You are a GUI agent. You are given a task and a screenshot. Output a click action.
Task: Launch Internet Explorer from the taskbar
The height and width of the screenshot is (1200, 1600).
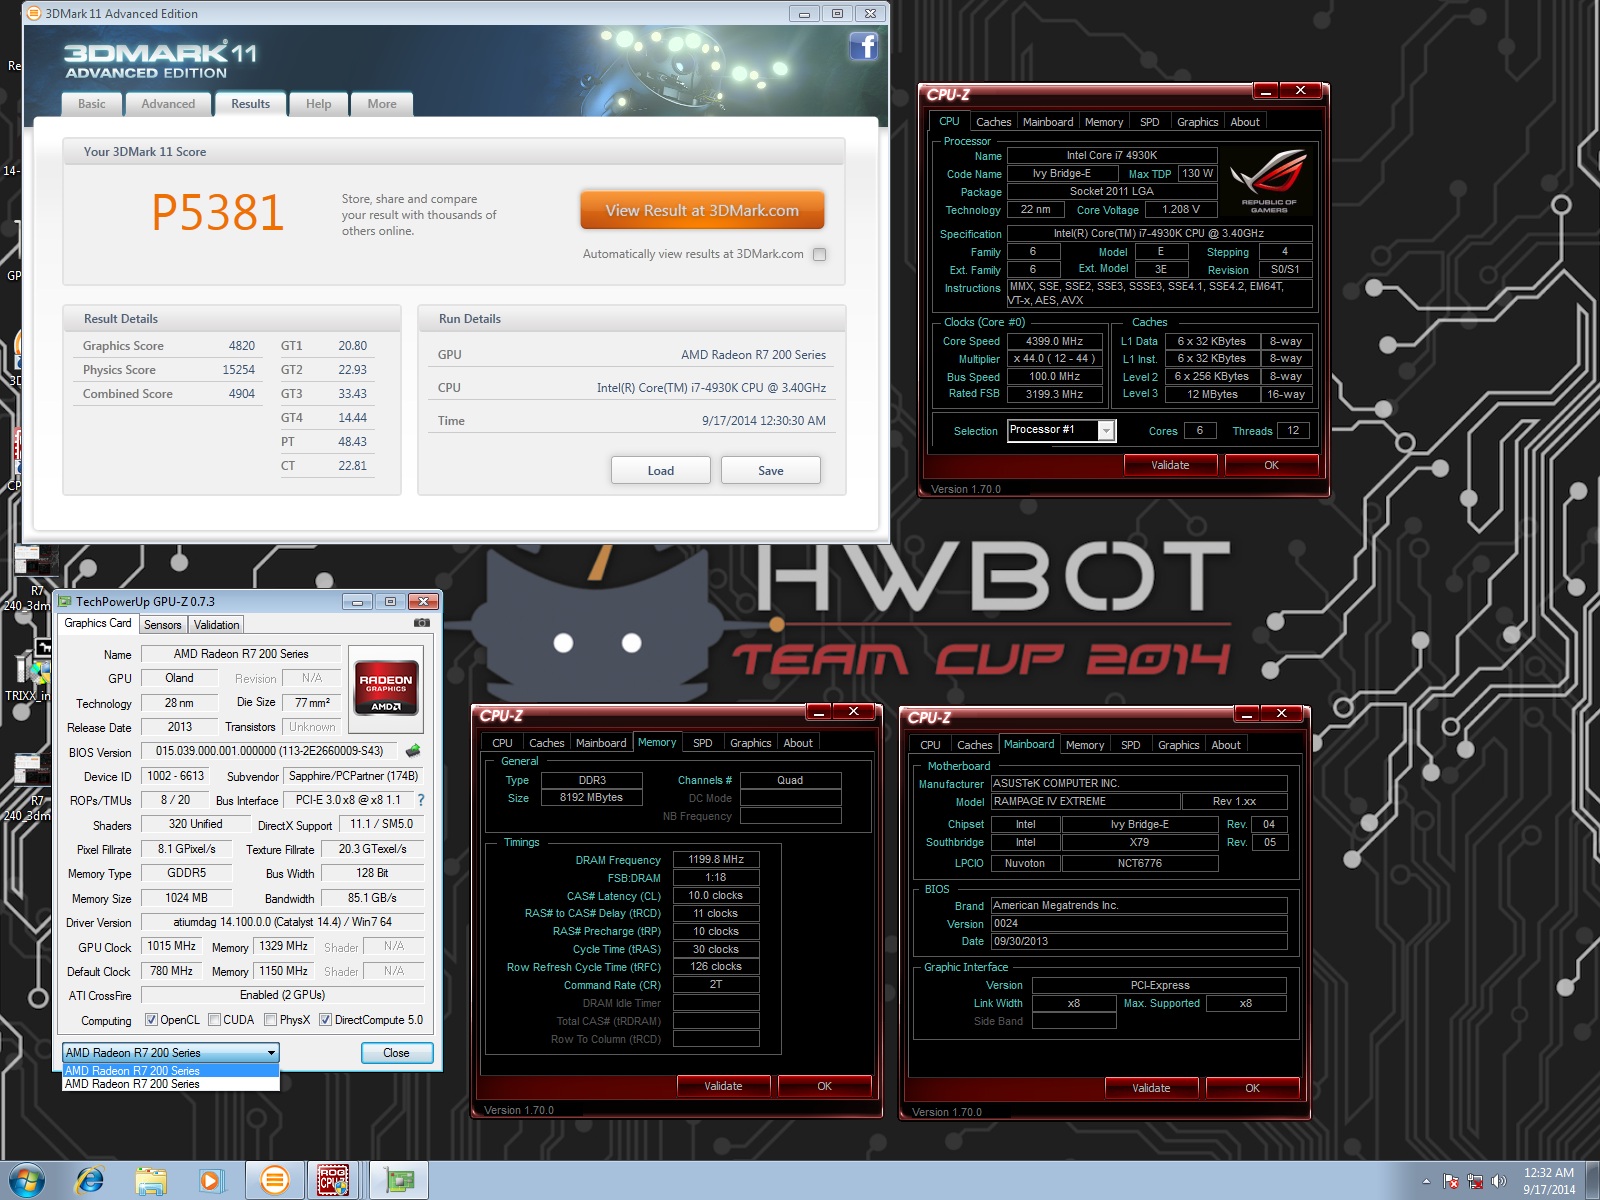[90, 1181]
